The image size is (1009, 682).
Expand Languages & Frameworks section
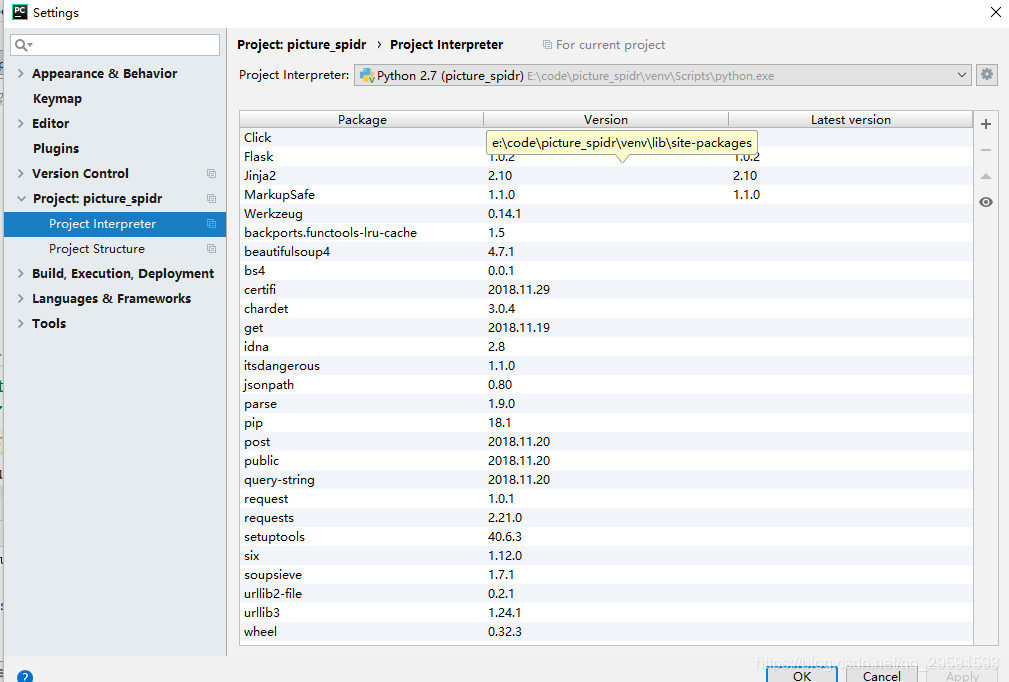pos(21,299)
